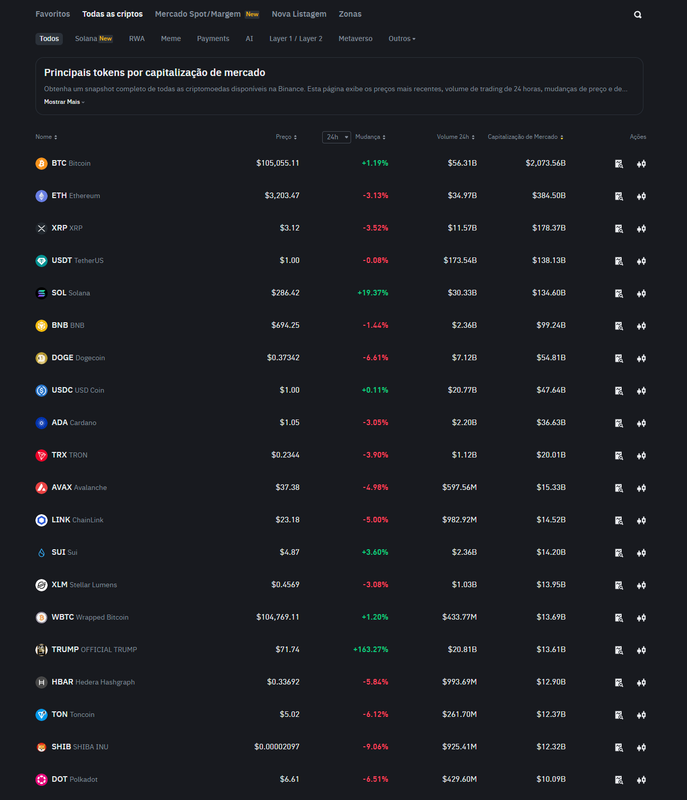Click trade icon in TRX row
This screenshot has height=800, width=687.
[x=642, y=456]
